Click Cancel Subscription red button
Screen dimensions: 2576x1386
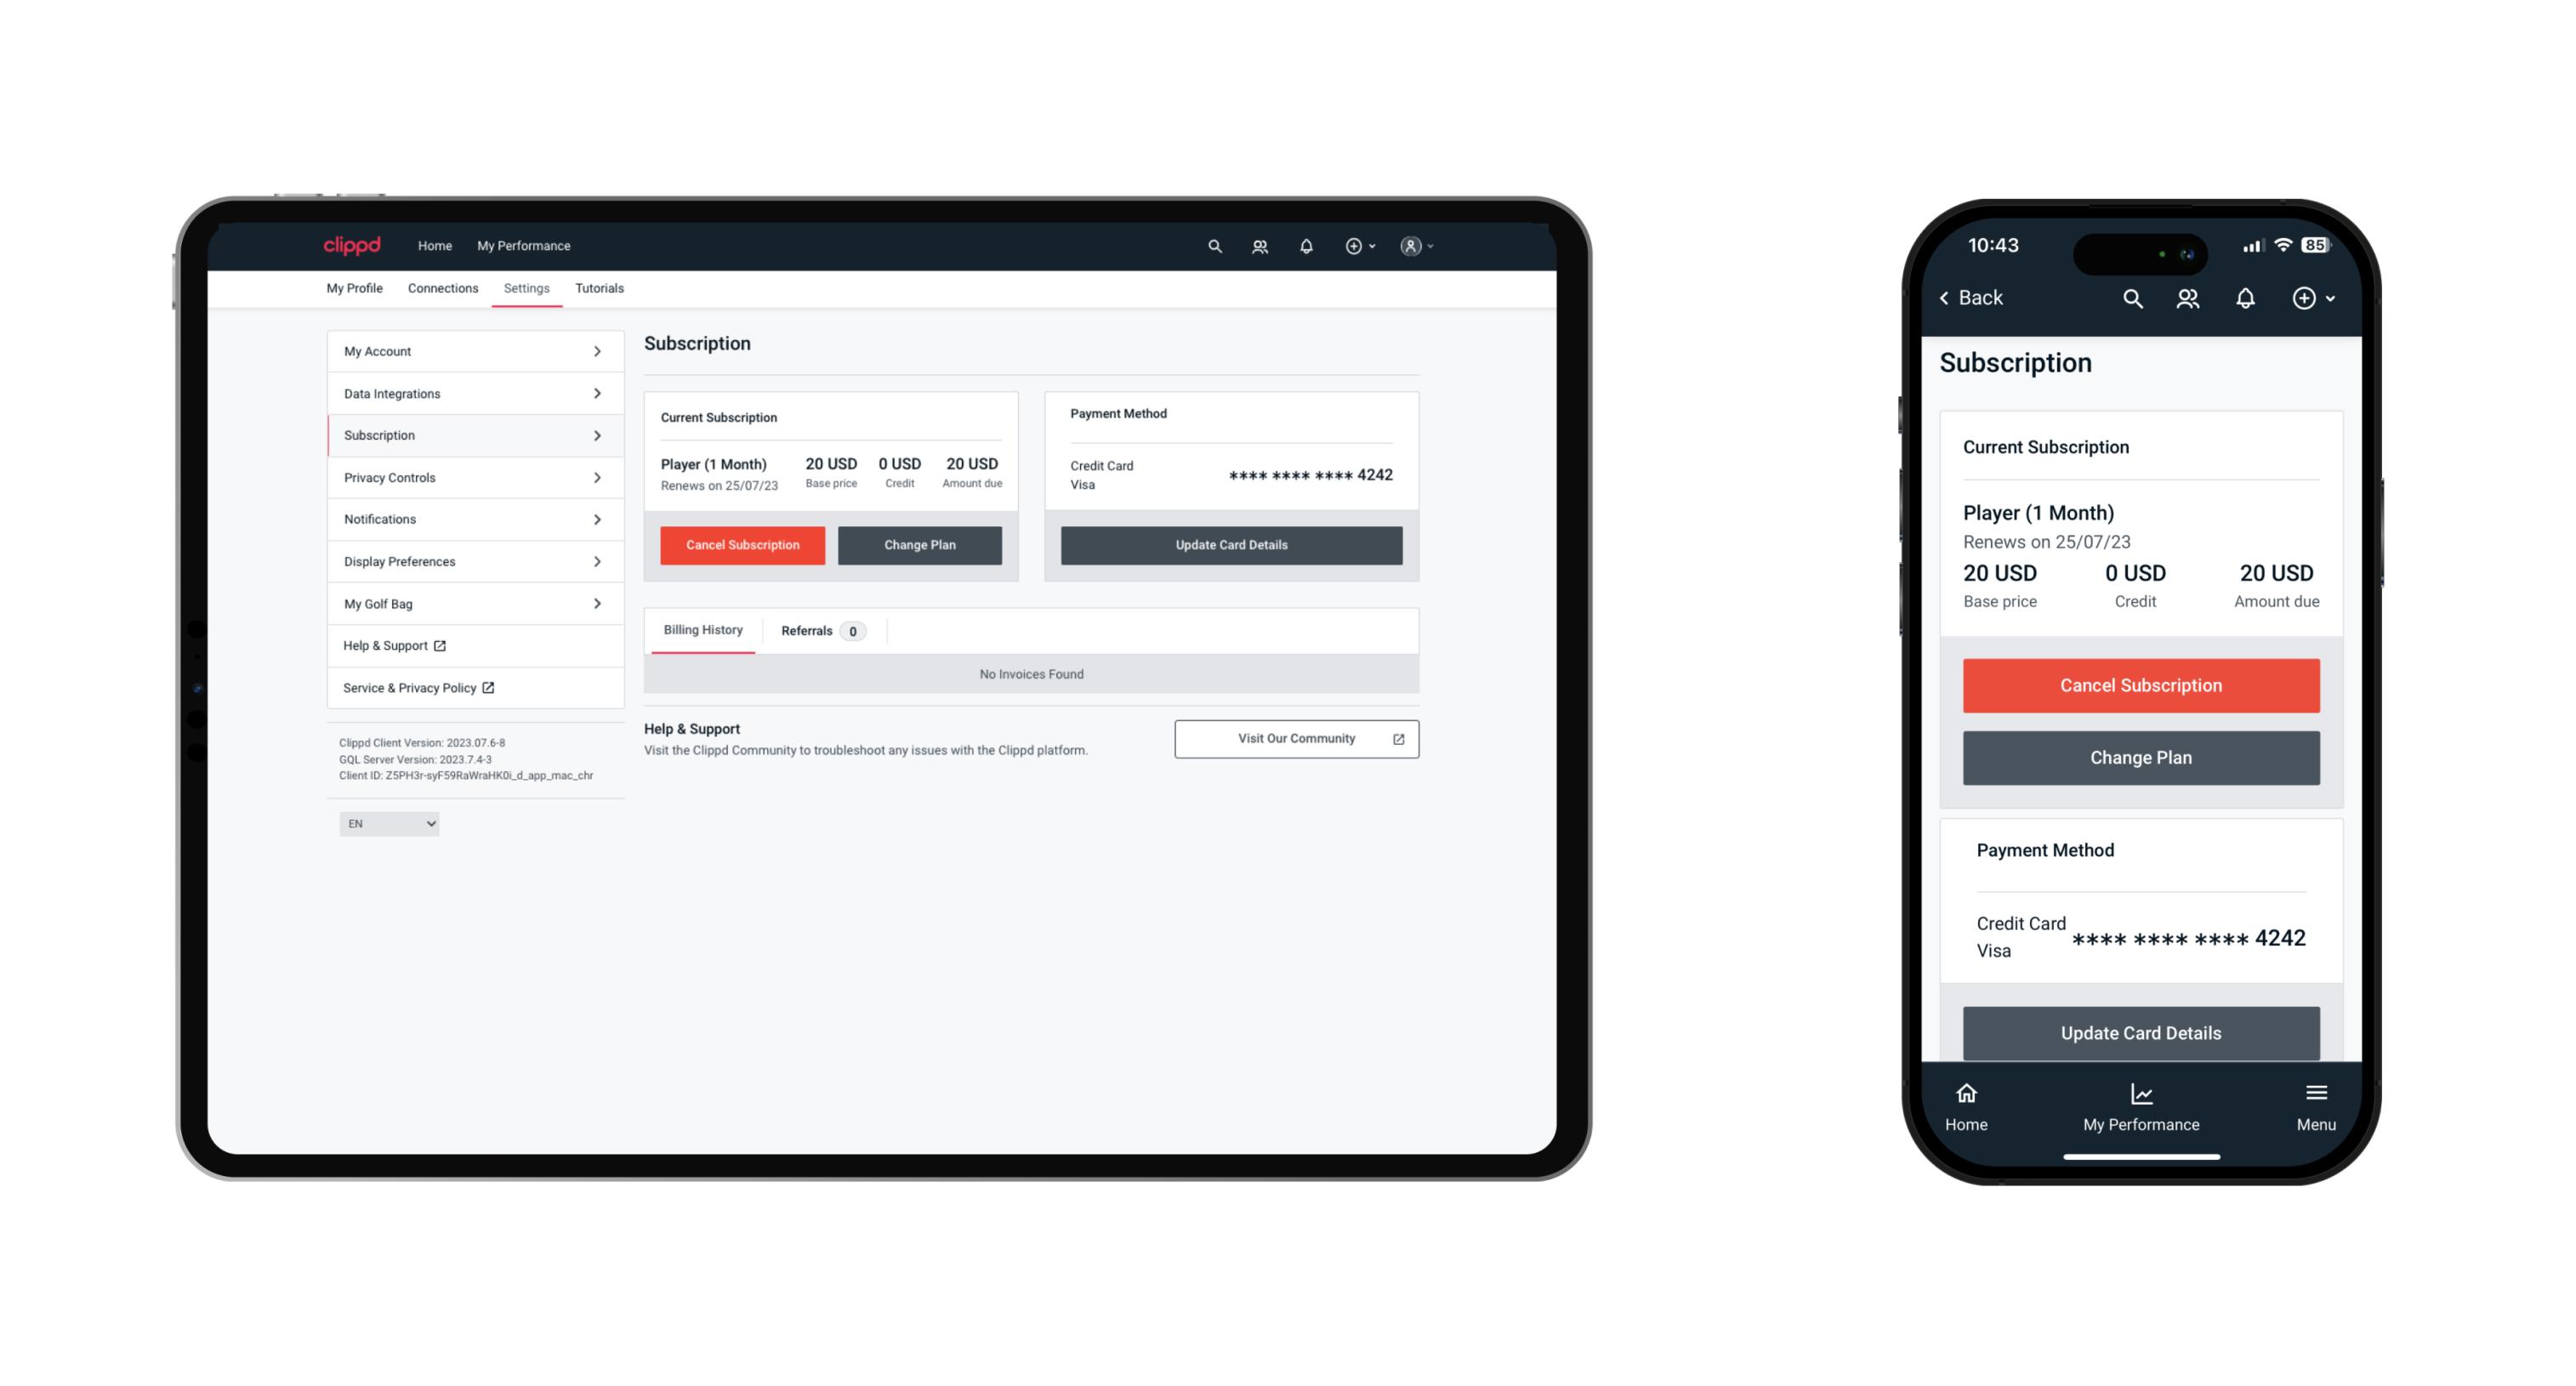coord(741,544)
